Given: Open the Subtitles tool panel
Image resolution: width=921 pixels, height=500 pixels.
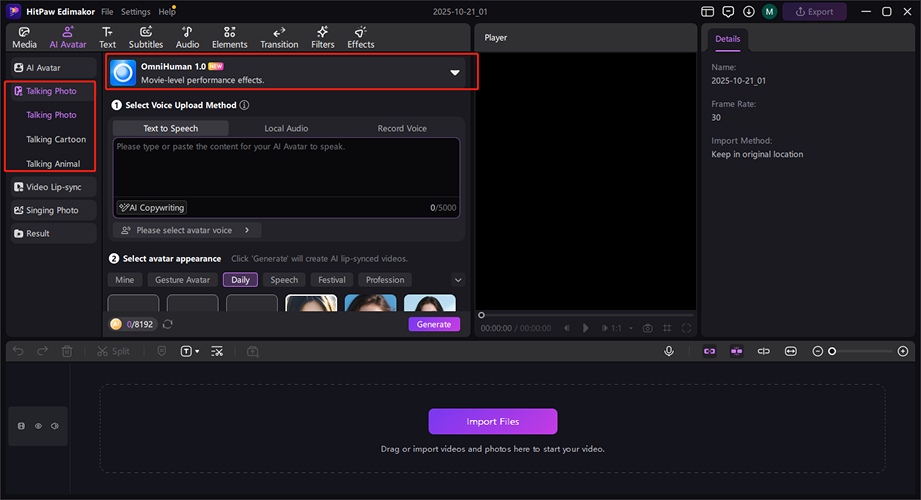Looking at the screenshot, I should pyautogui.click(x=146, y=37).
